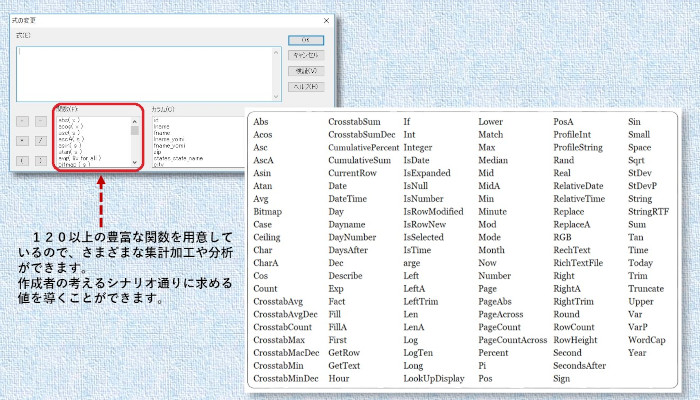The width and height of the screenshot is (700, 400).
Task: Click the plus operator button
Action: [x=23, y=121]
